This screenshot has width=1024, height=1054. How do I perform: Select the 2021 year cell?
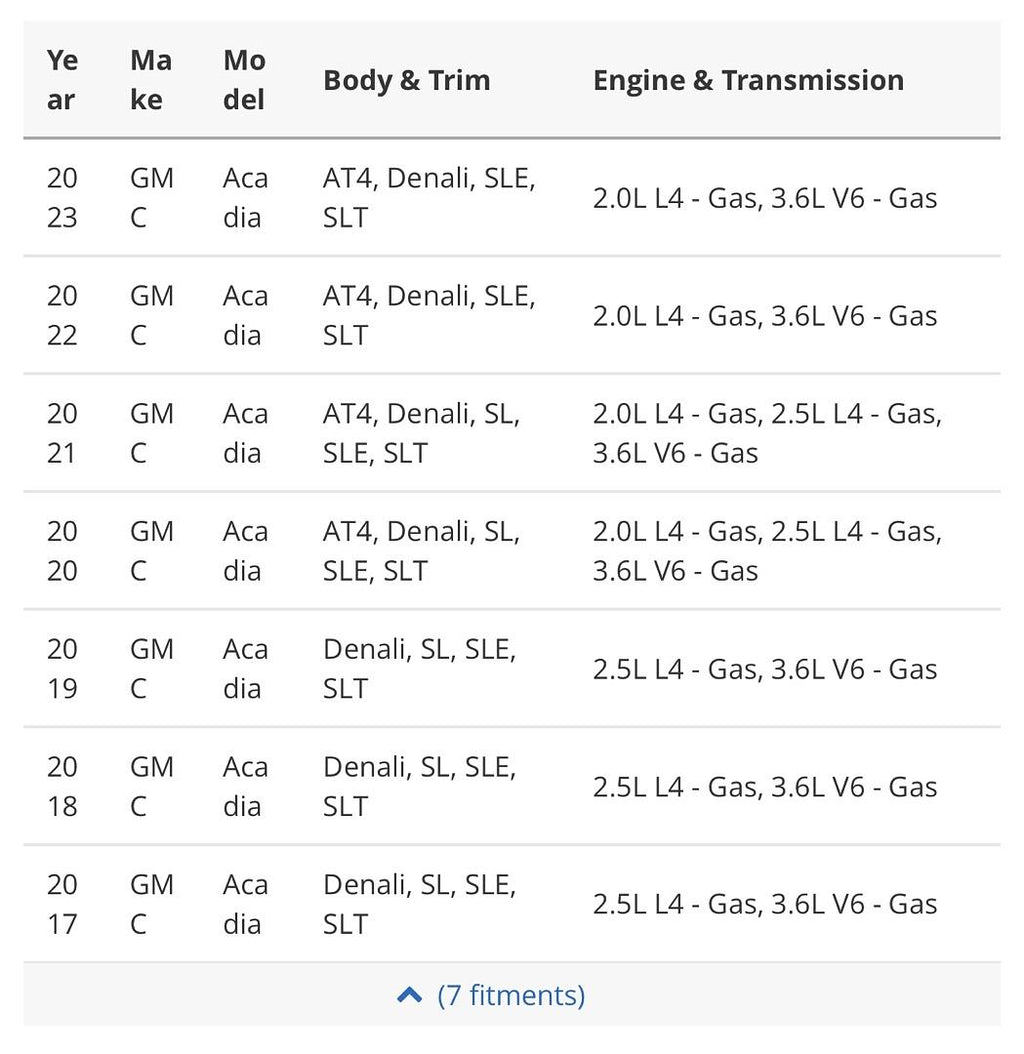tap(63, 433)
